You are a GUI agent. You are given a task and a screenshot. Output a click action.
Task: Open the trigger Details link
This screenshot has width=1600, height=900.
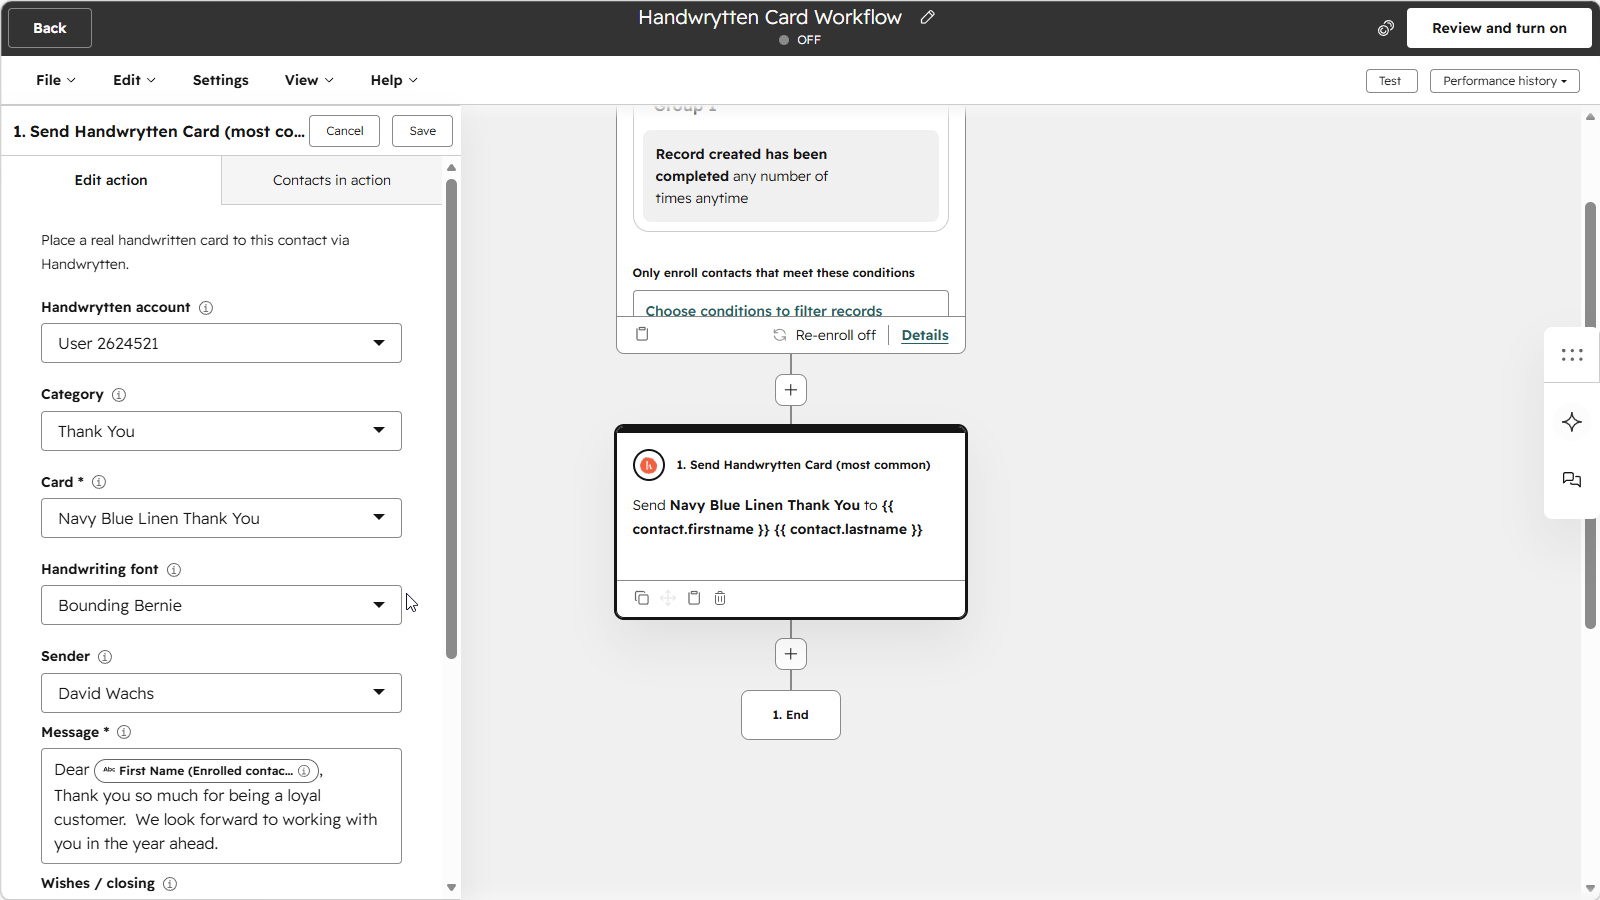point(925,335)
